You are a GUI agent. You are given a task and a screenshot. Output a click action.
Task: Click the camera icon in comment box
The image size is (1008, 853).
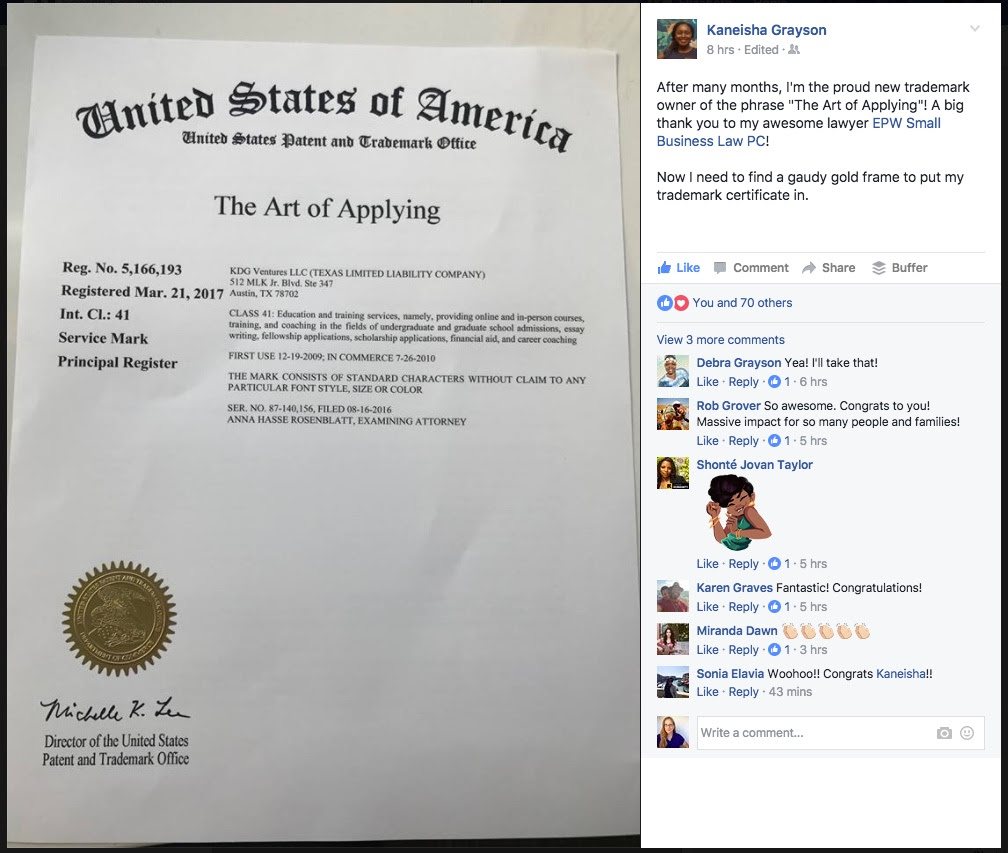click(944, 733)
